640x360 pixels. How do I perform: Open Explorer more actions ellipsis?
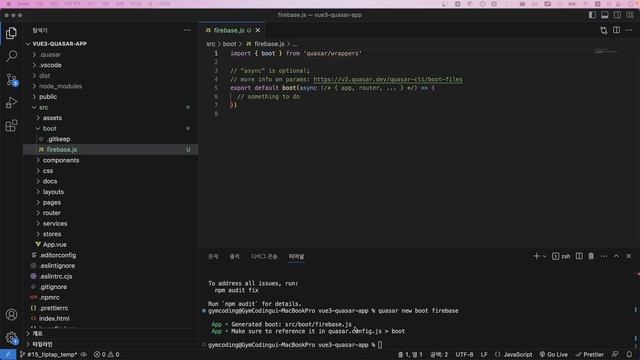click(x=187, y=30)
